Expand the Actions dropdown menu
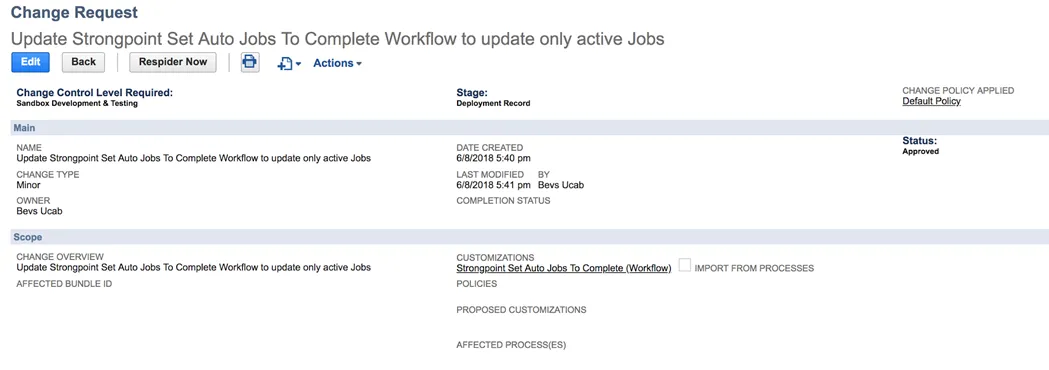 click(338, 63)
